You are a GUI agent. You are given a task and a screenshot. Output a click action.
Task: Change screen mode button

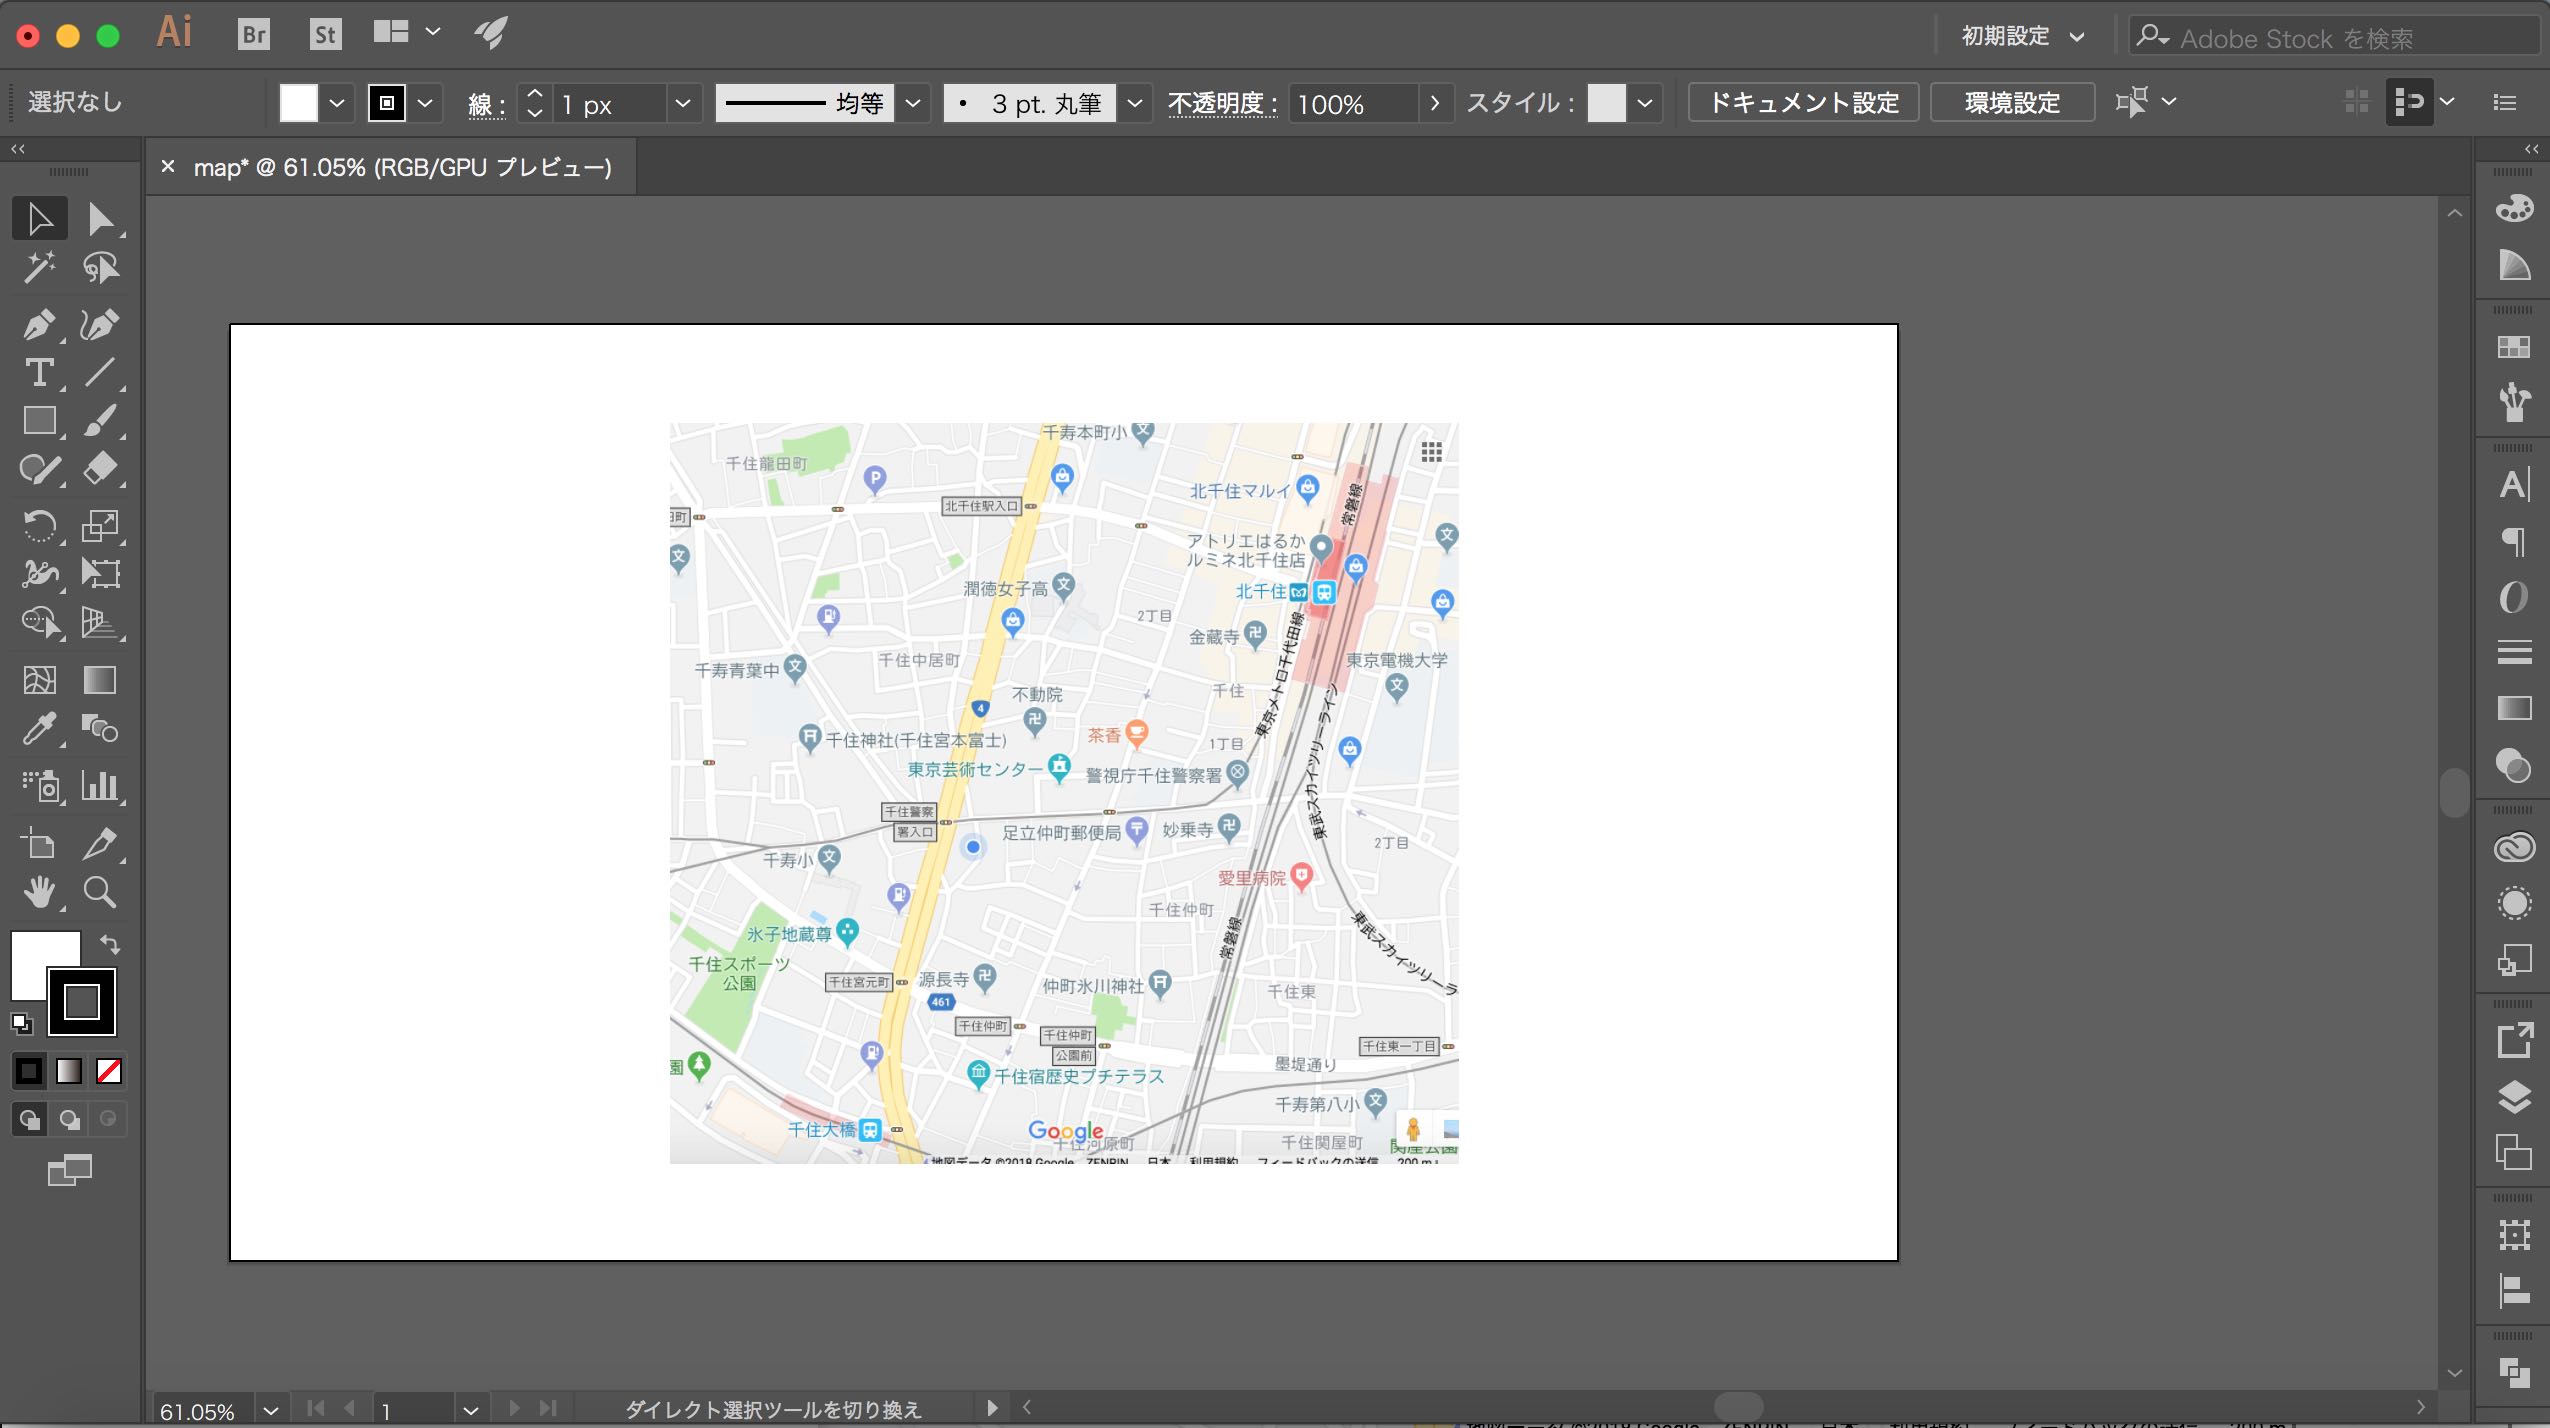[70, 1170]
